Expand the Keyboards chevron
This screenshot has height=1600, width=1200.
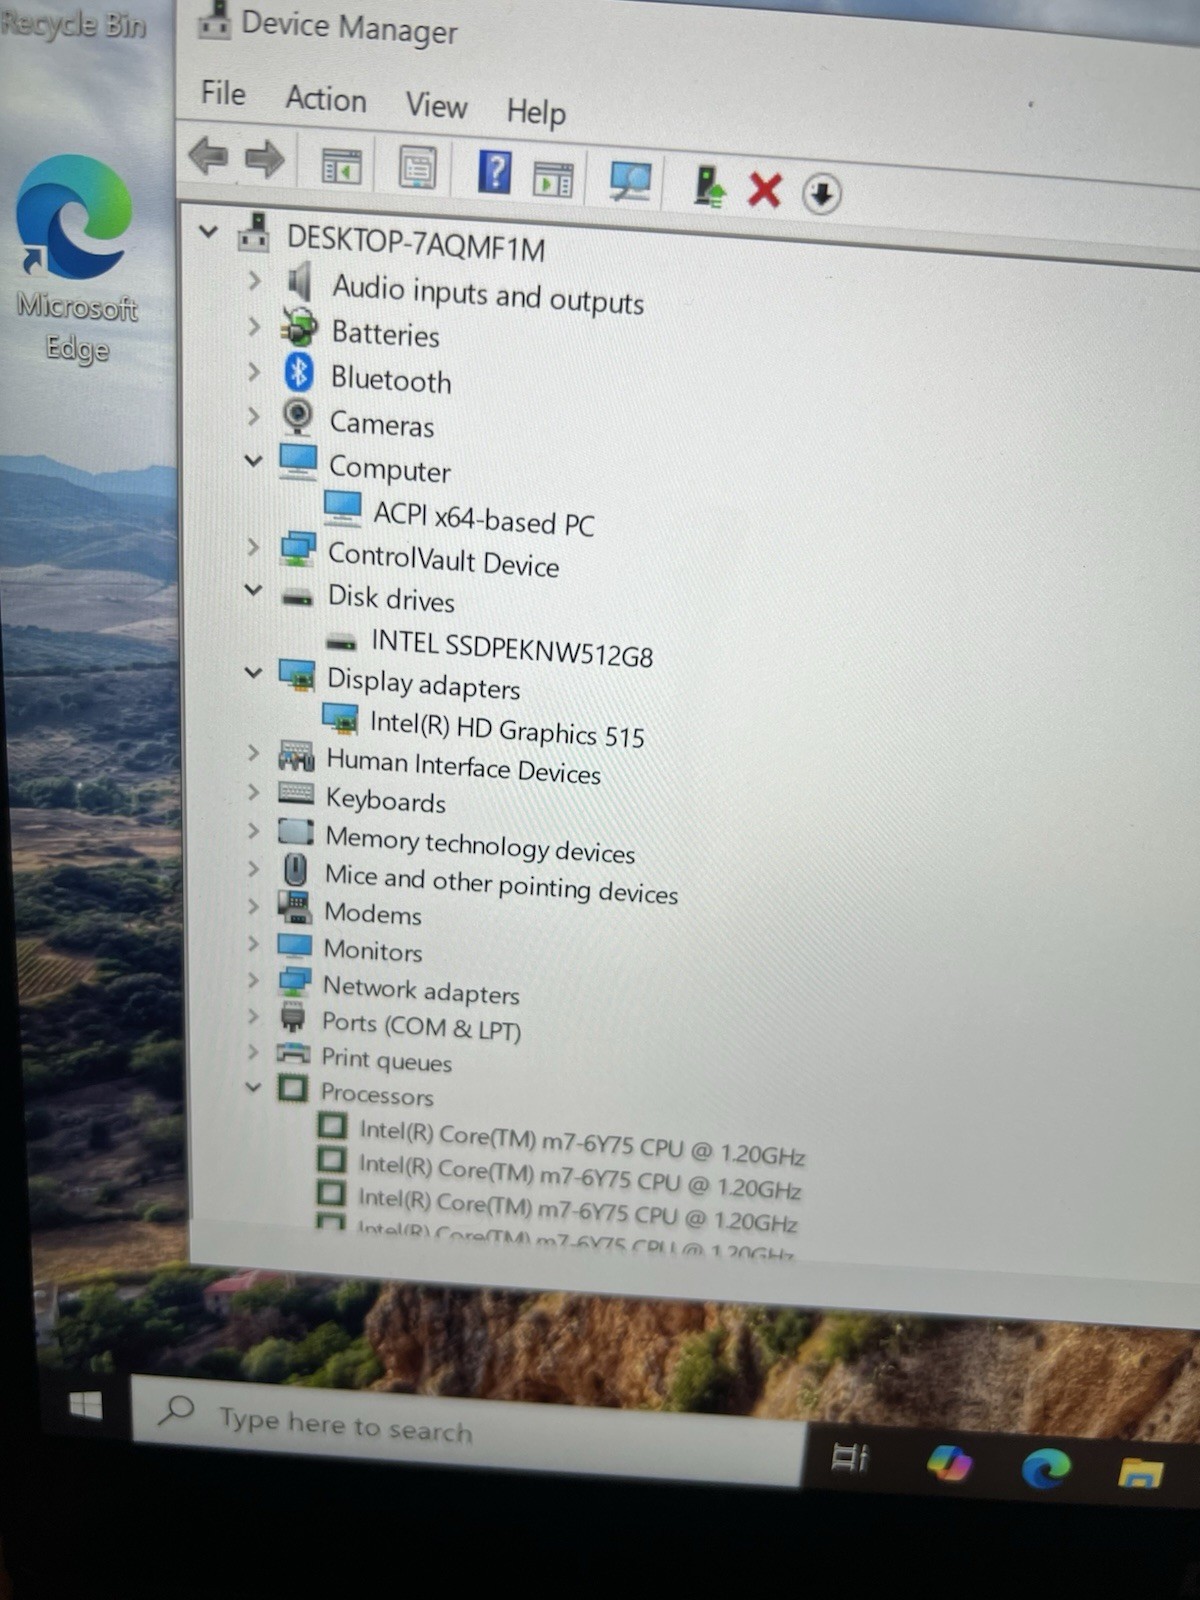pyautogui.click(x=253, y=792)
